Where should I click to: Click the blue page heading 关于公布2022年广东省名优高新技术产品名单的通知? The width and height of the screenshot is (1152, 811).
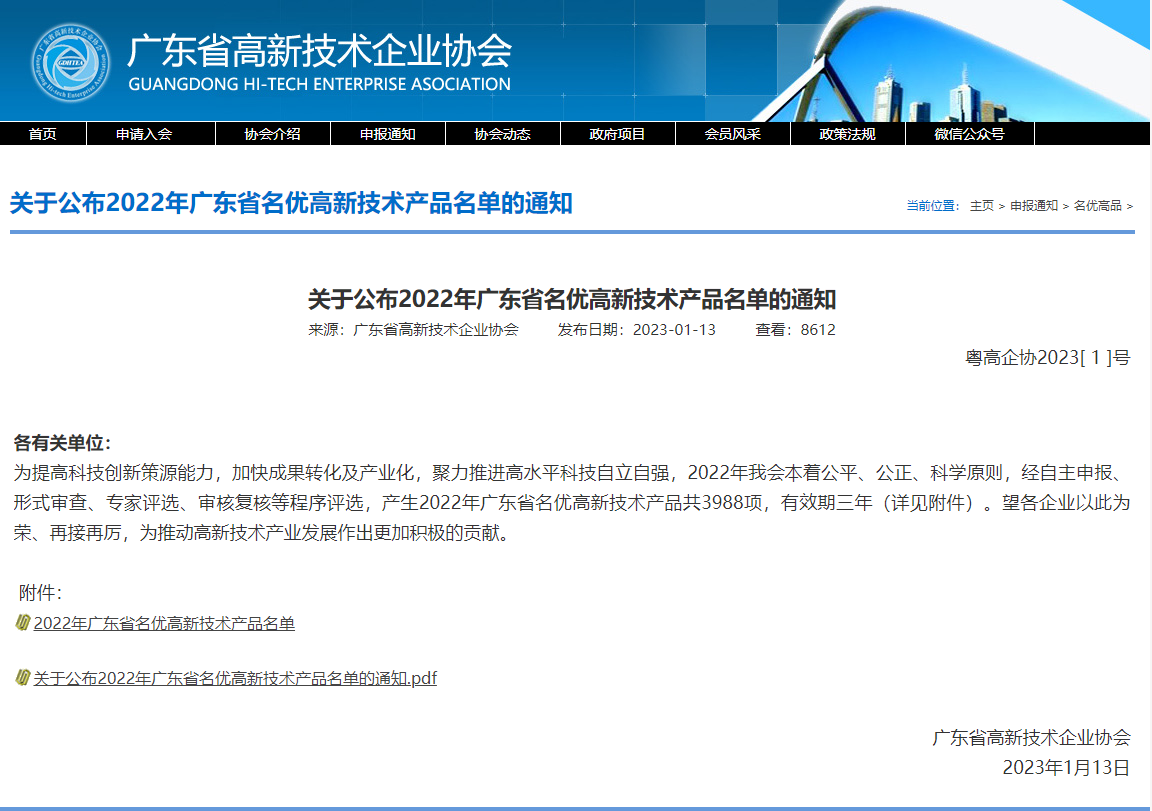pos(291,204)
